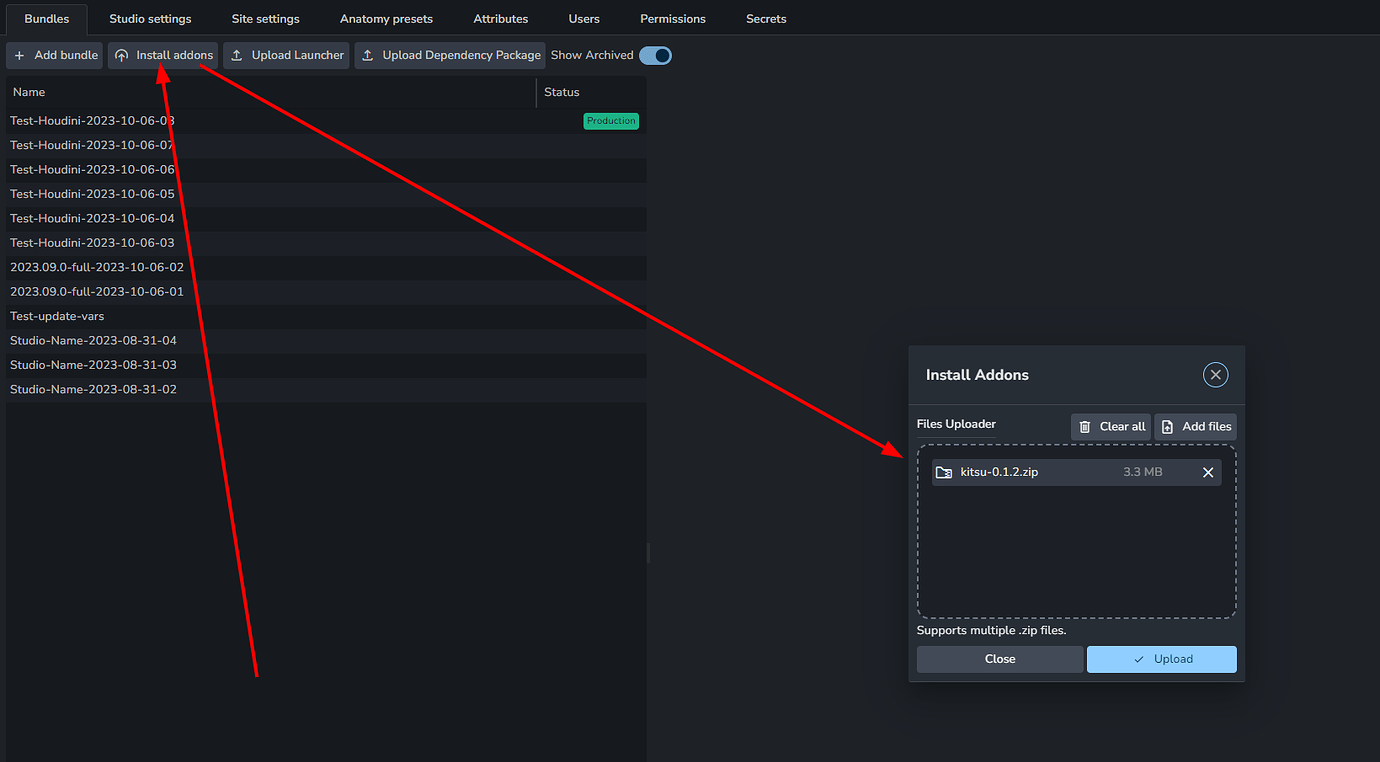Click the upload arrow icon on Upload Launcher

coord(235,55)
